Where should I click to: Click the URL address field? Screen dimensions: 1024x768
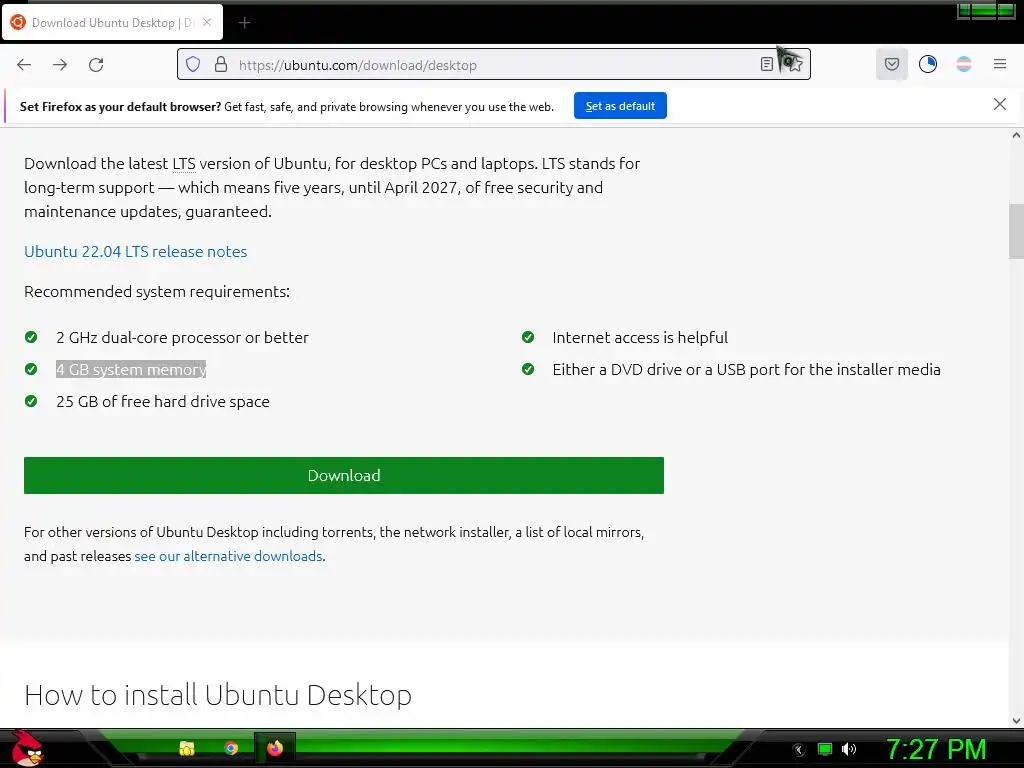[494, 65]
